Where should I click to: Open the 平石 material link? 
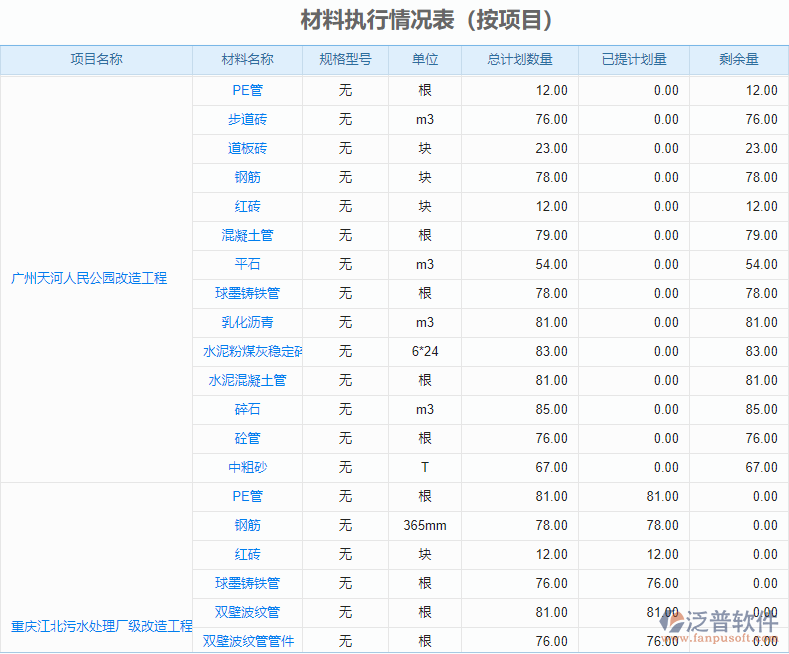coord(247,264)
